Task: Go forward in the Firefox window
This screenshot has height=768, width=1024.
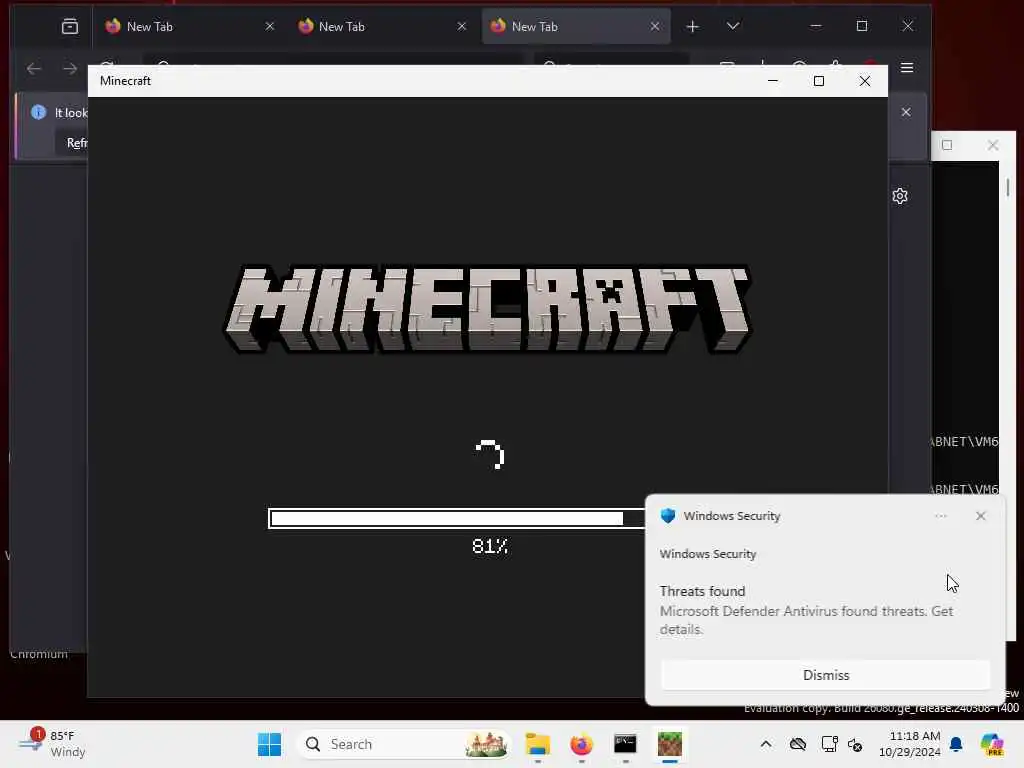Action: 70,69
